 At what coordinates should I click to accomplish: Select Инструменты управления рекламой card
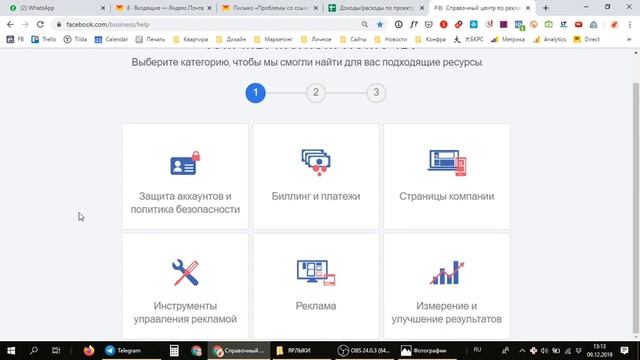(185, 286)
